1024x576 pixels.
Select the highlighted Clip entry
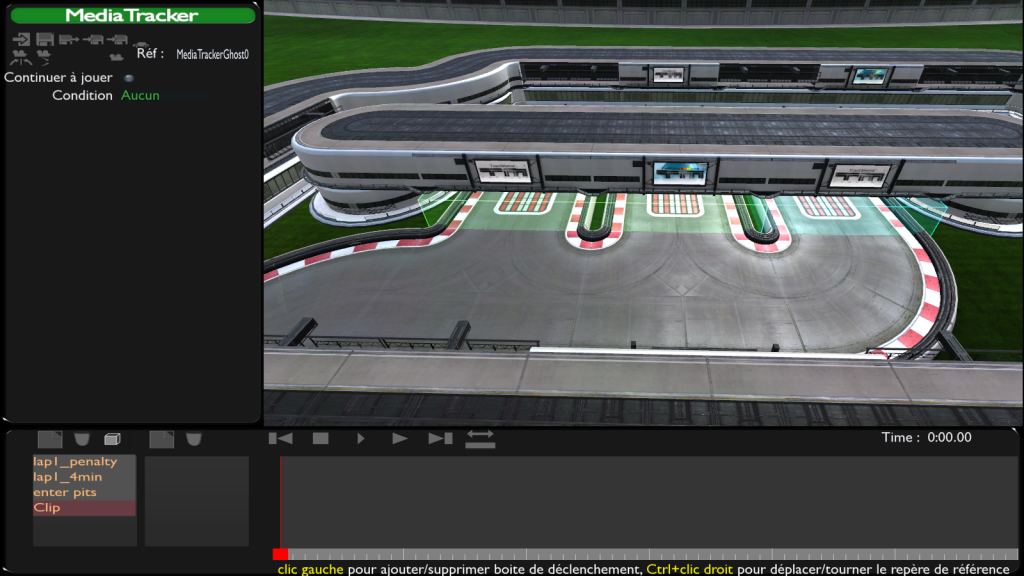click(x=84, y=508)
